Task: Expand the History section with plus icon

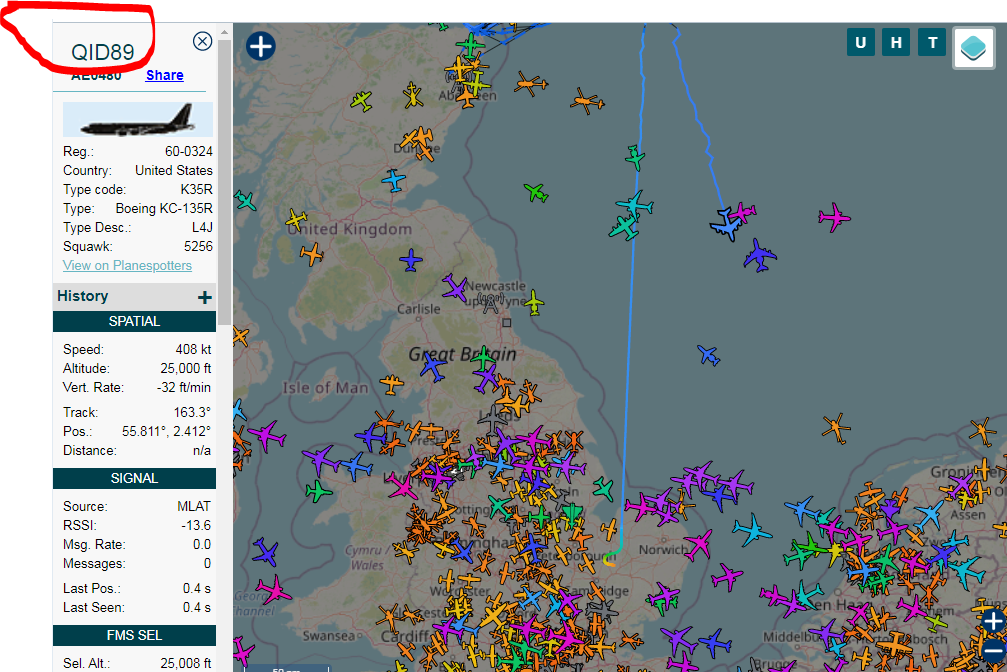Action: (x=205, y=297)
